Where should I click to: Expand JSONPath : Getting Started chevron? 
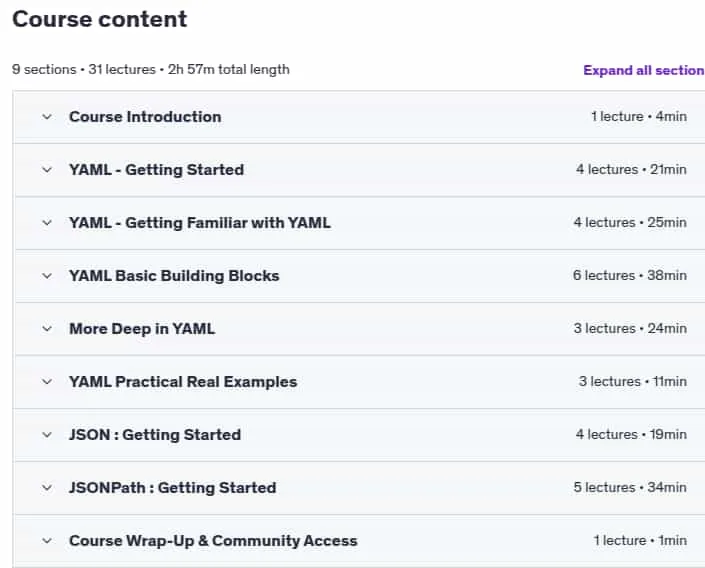pyautogui.click(x=47, y=488)
